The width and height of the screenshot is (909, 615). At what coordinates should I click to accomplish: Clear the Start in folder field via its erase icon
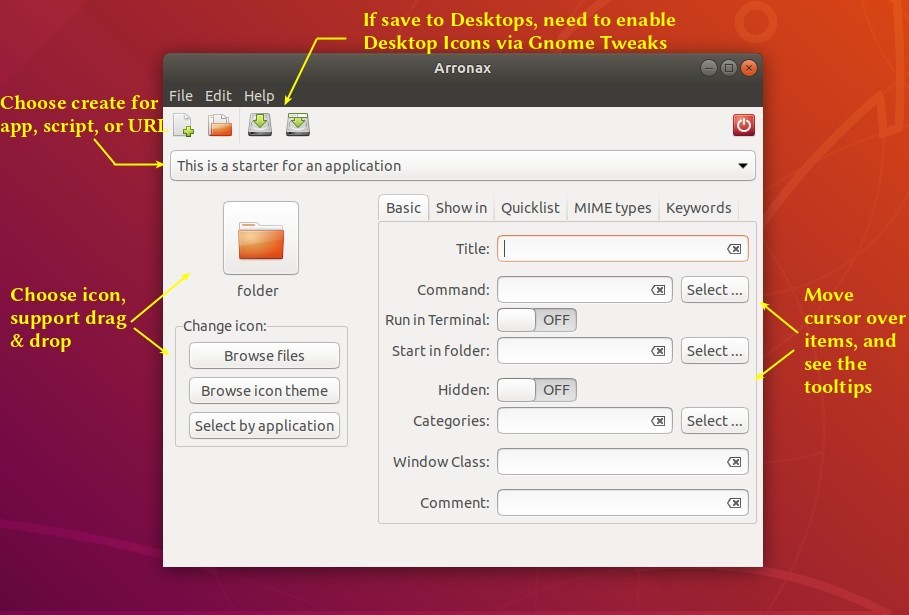[658, 351]
